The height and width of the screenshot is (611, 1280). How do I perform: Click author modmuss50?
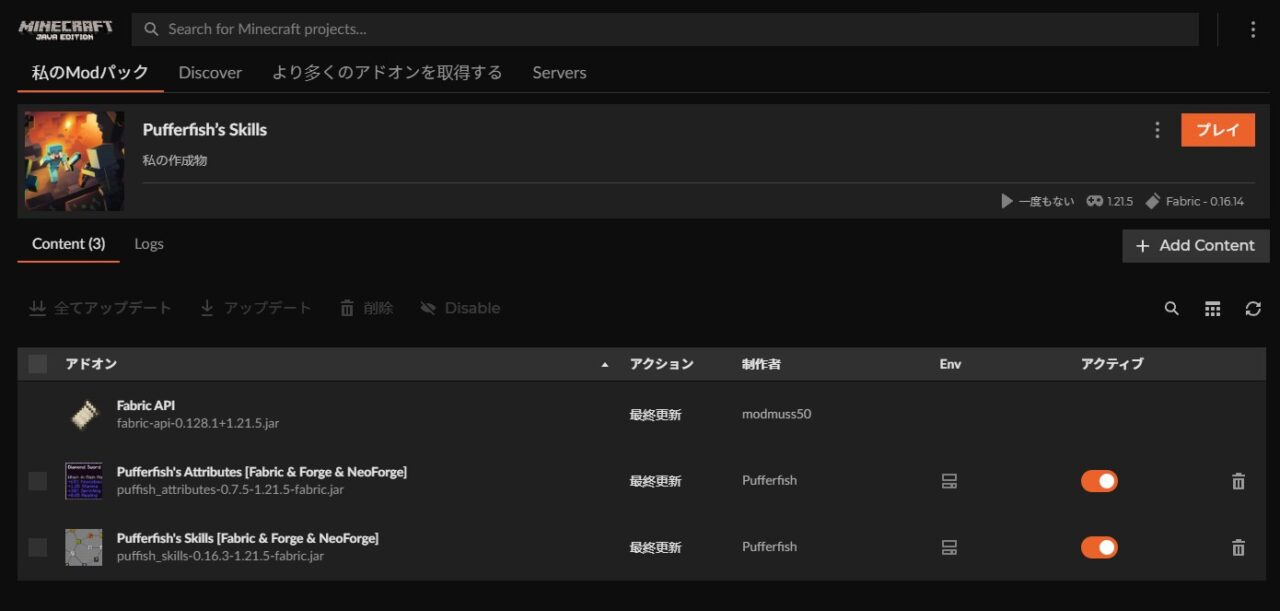click(x=776, y=414)
